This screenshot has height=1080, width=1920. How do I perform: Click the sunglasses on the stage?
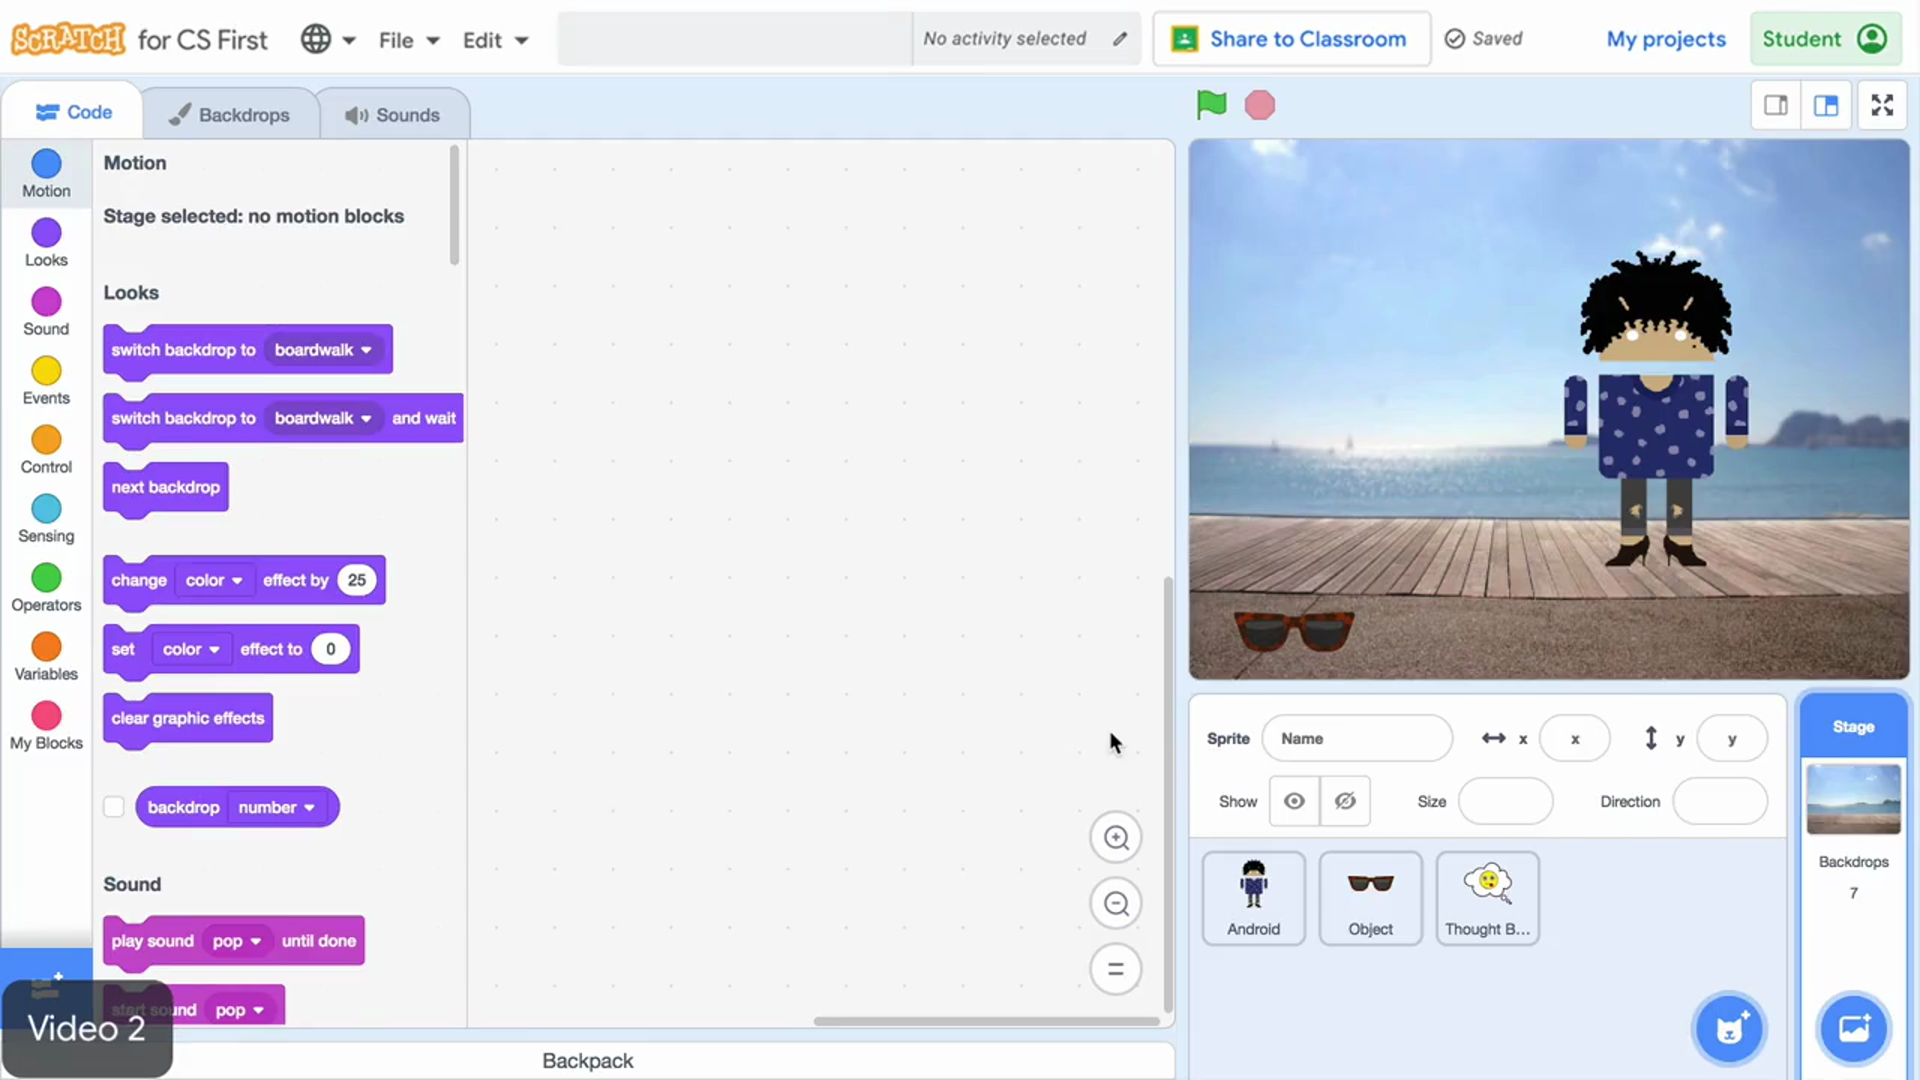point(1293,631)
